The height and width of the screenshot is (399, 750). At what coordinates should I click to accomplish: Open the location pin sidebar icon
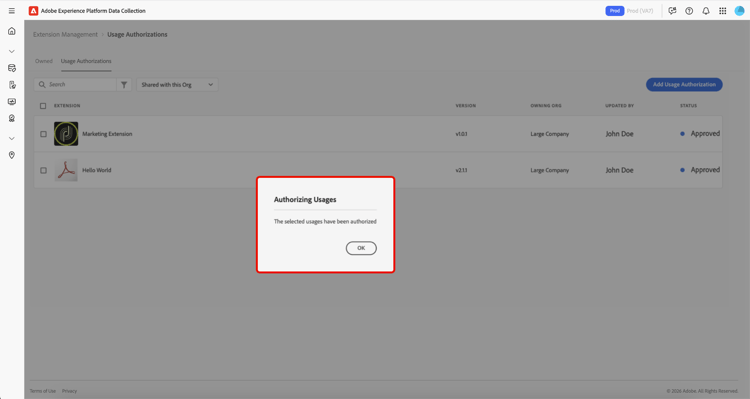(x=11, y=155)
